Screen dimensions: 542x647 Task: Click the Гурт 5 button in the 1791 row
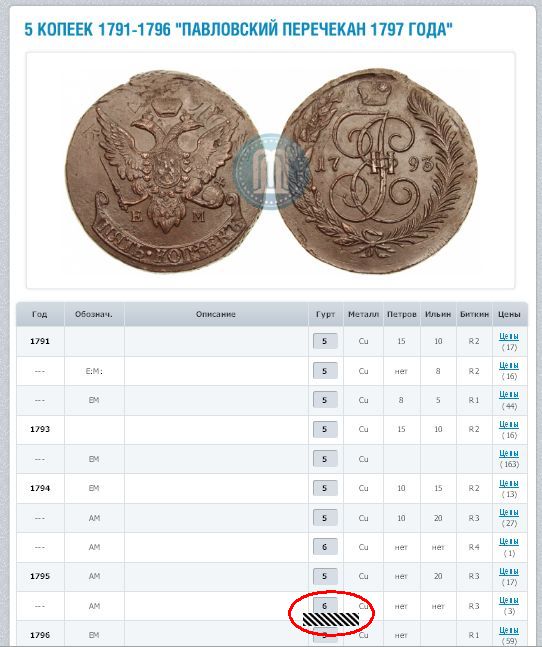click(x=325, y=341)
